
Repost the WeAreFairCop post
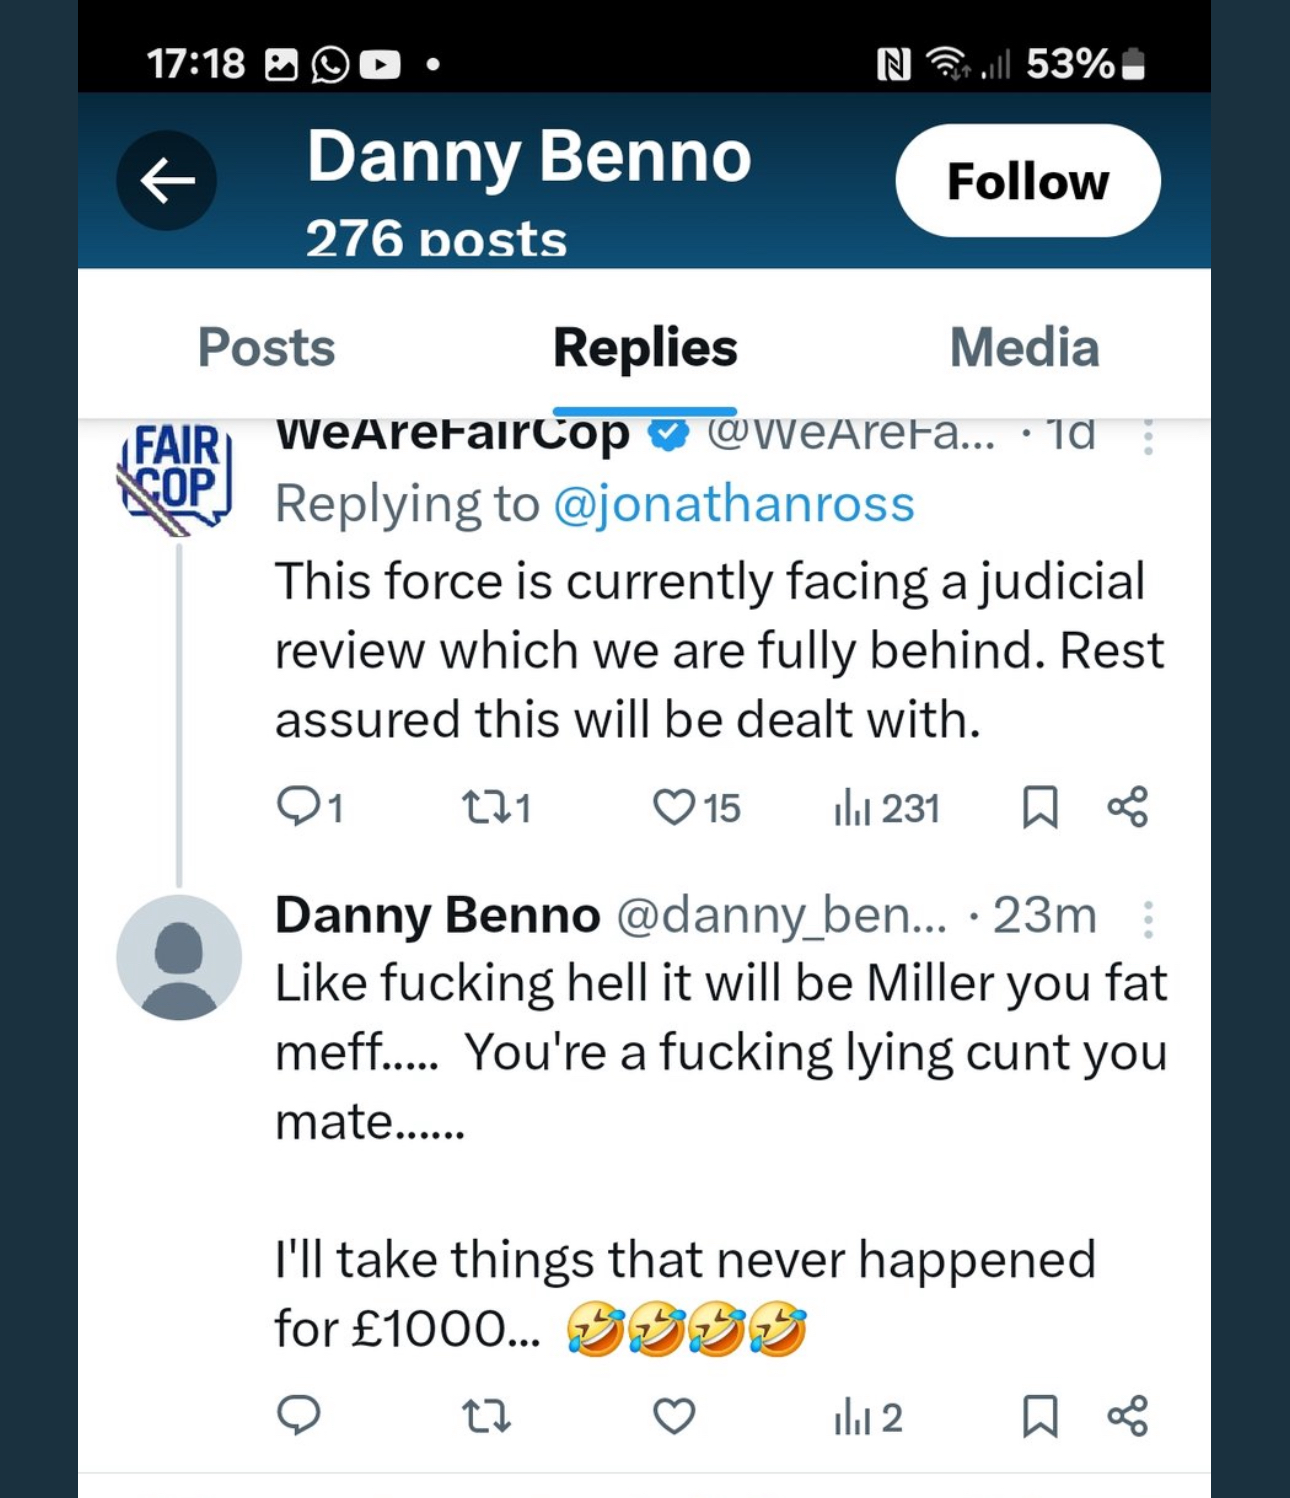point(486,807)
